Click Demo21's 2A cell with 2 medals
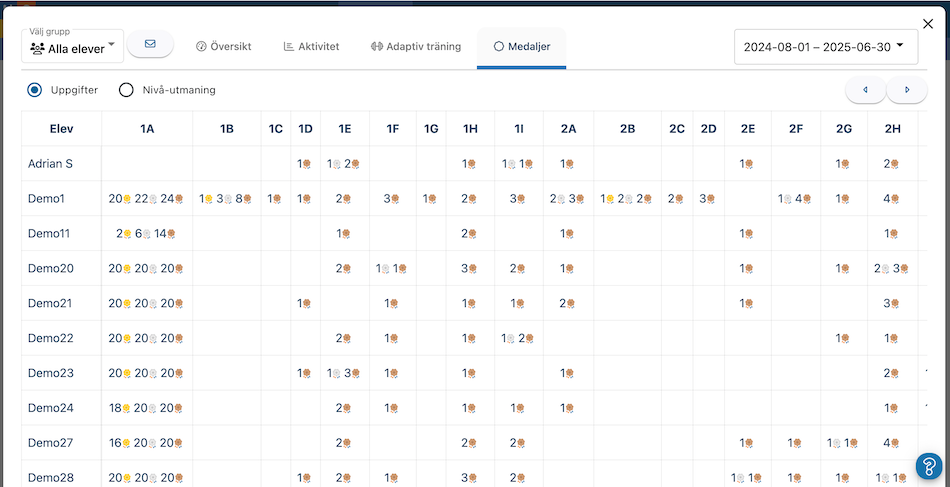The height and width of the screenshot is (487, 950). point(568,303)
